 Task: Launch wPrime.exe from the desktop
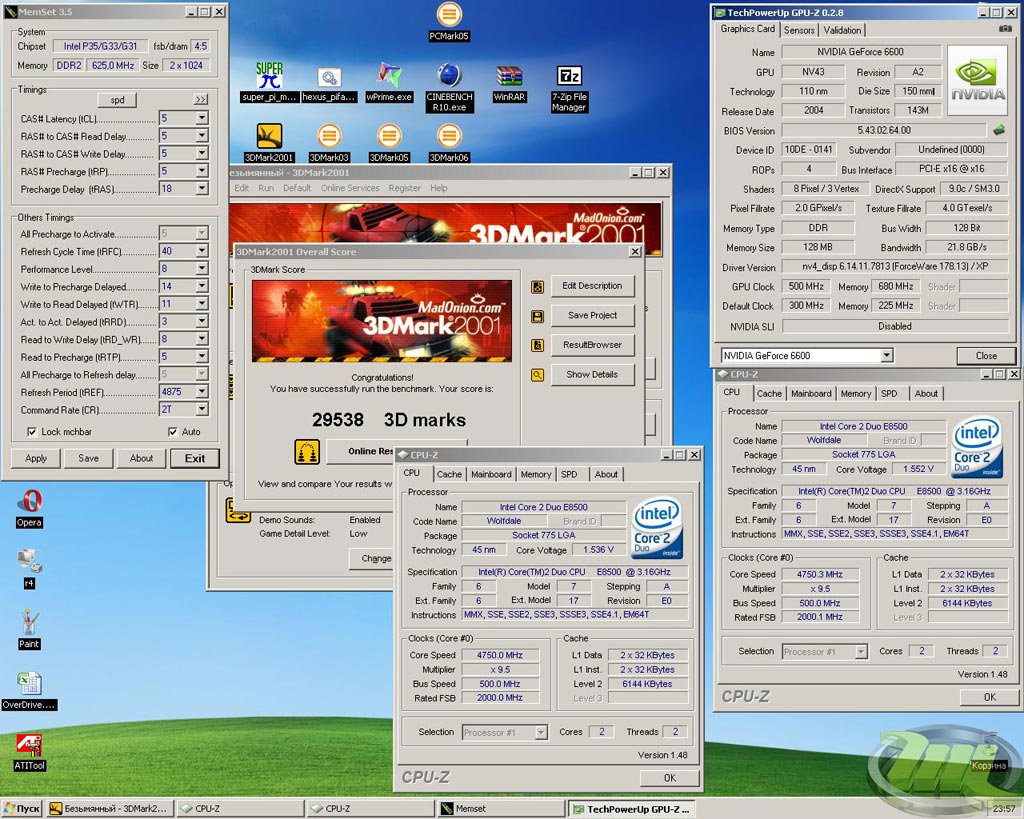(x=389, y=82)
